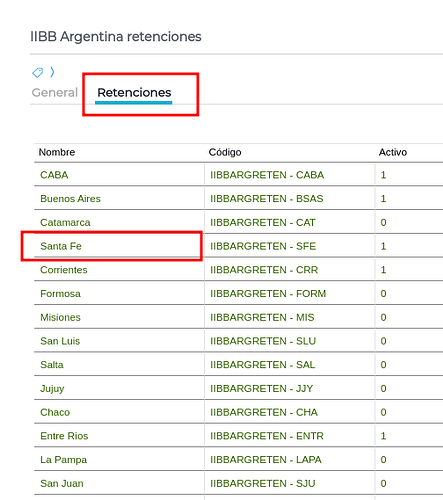This screenshot has height=500, width=443.
Task: Open the IIBBARGRETEN - CHA code
Action: coord(264,412)
